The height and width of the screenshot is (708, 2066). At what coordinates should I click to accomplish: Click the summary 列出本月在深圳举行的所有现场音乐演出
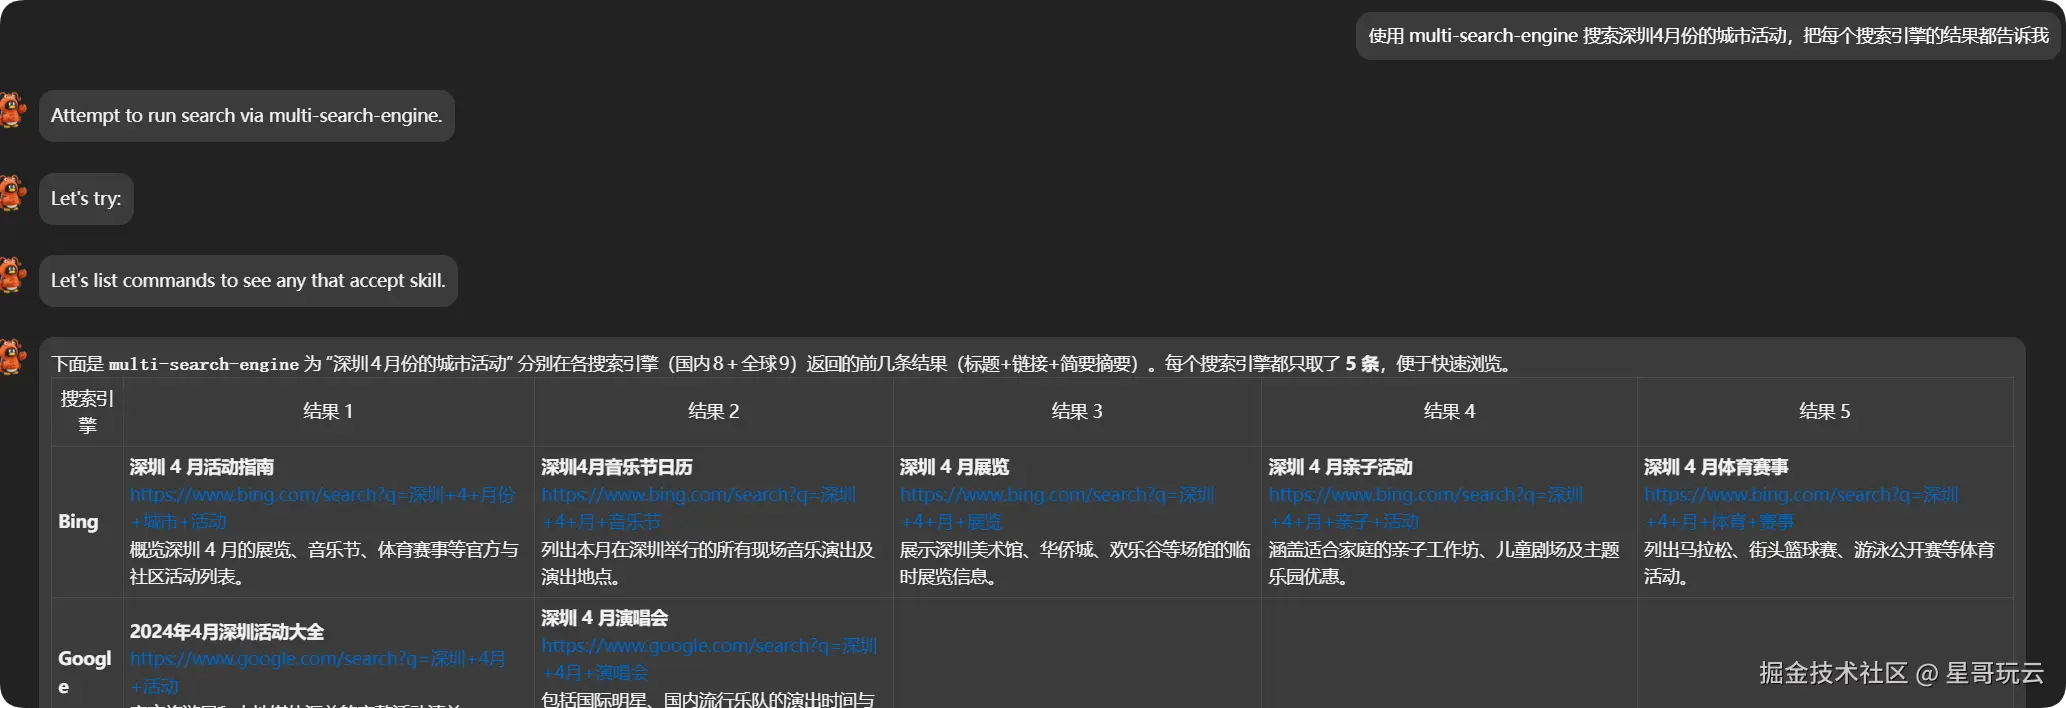pyautogui.click(x=707, y=563)
